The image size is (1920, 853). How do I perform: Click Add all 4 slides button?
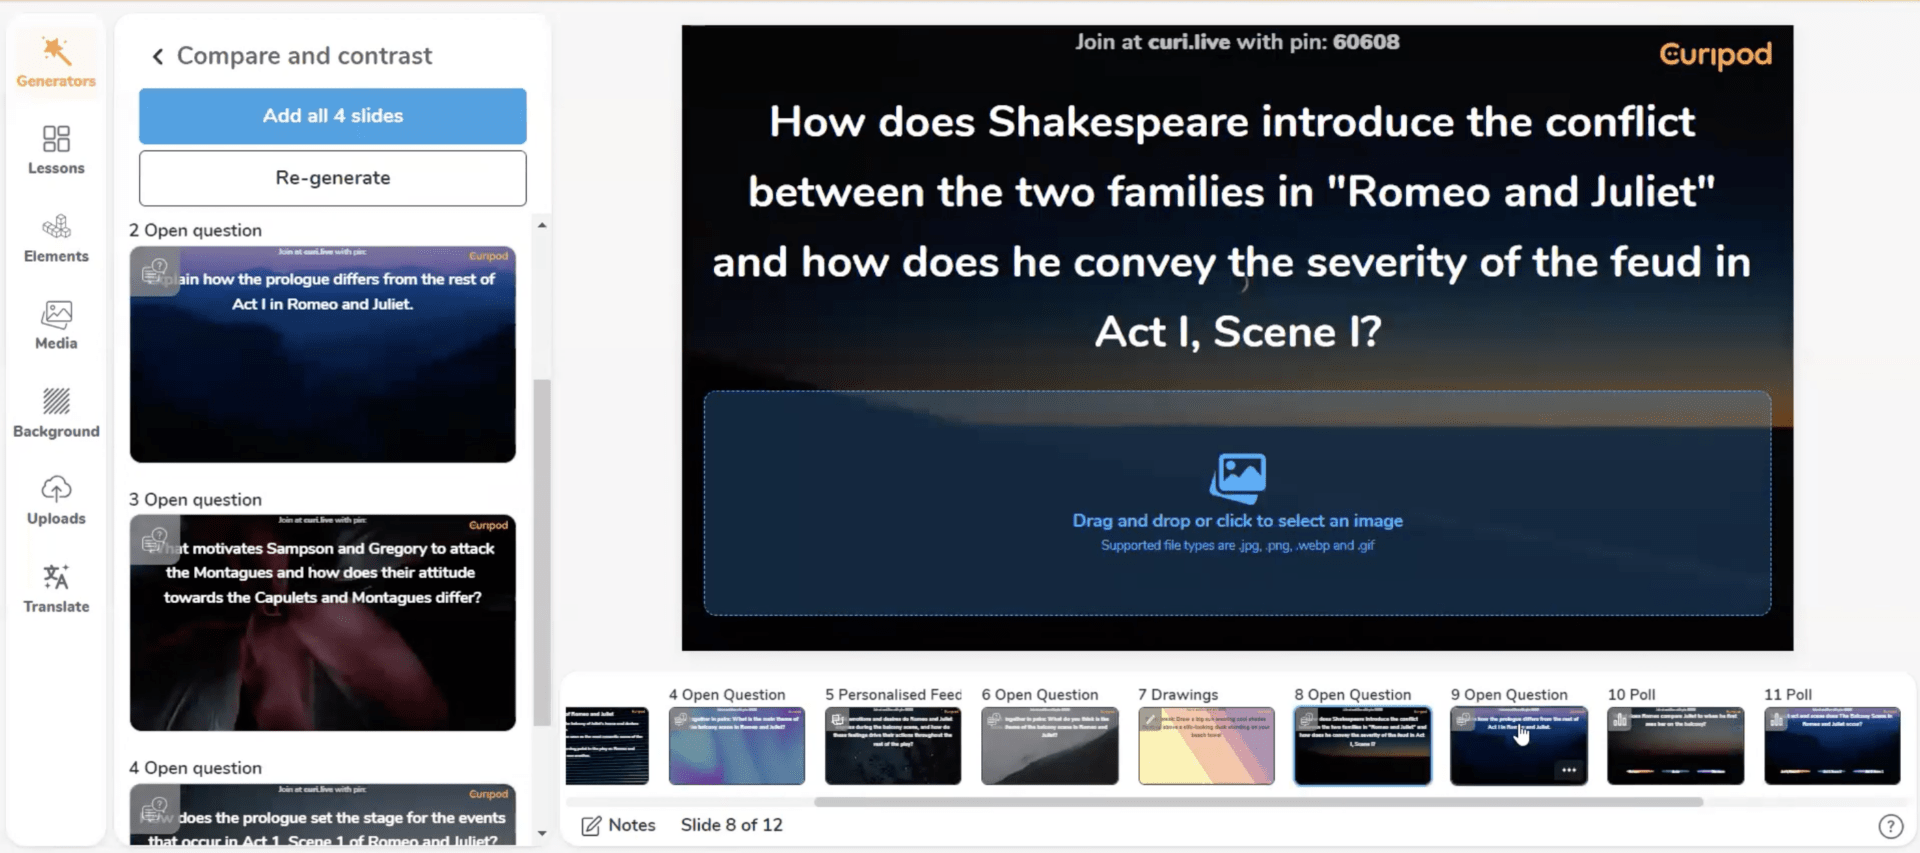tap(332, 116)
